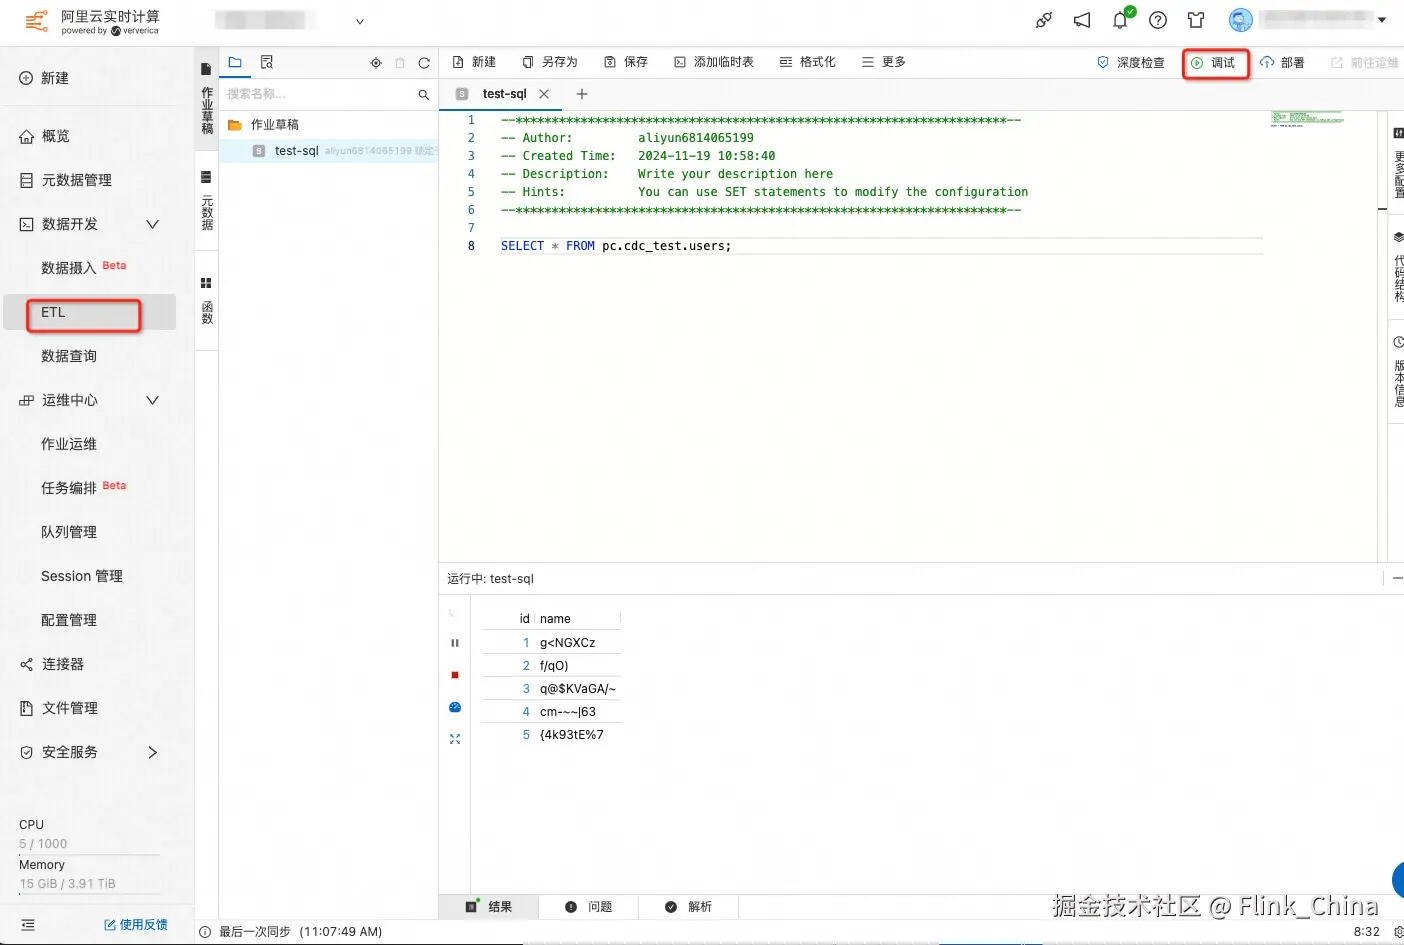
Task: Click 添加临时表 button
Action: point(714,62)
